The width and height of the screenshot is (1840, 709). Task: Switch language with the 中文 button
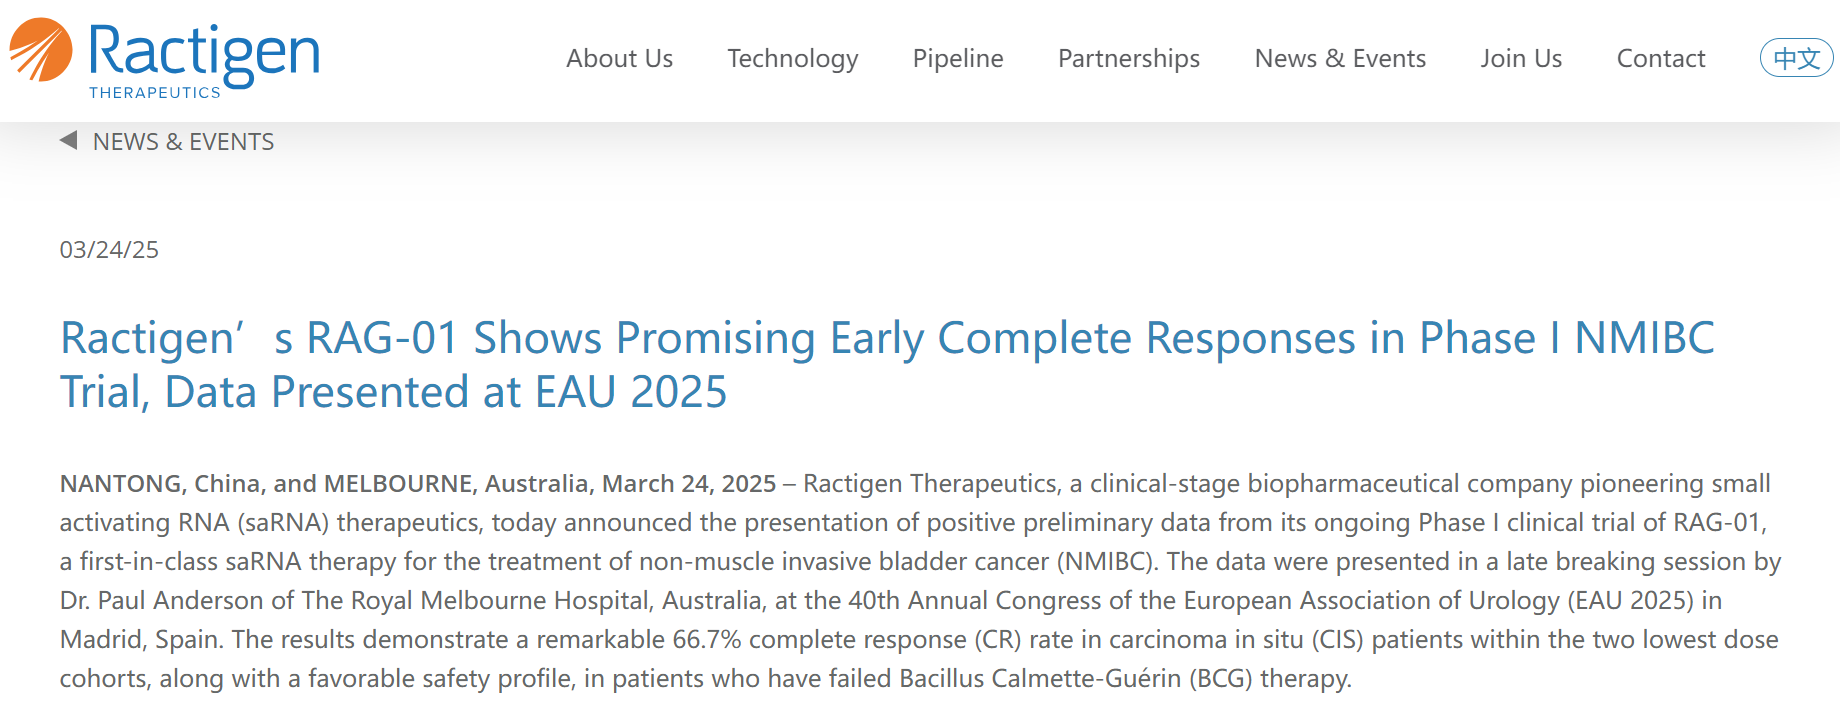pos(1796,58)
